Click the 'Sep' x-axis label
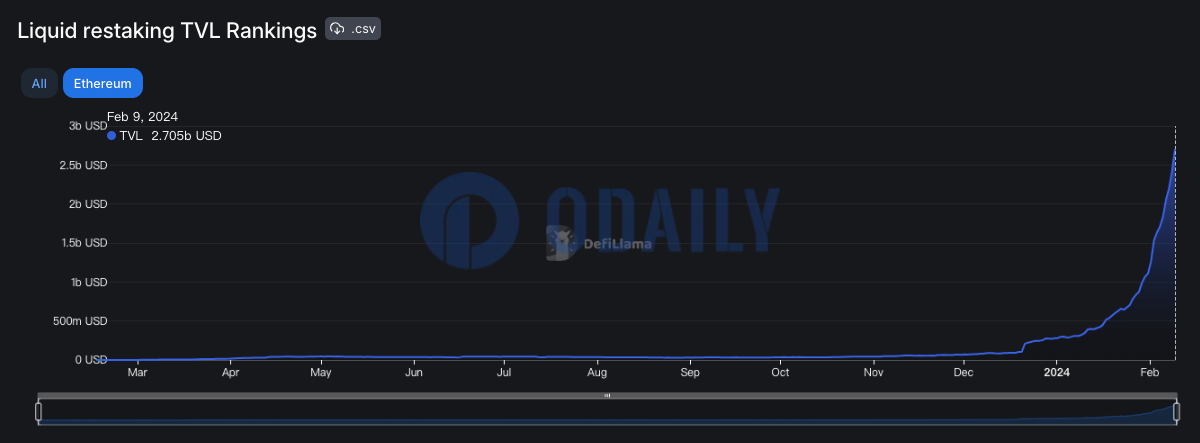This screenshot has height=443, width=1200. click(x=689, y=373)
